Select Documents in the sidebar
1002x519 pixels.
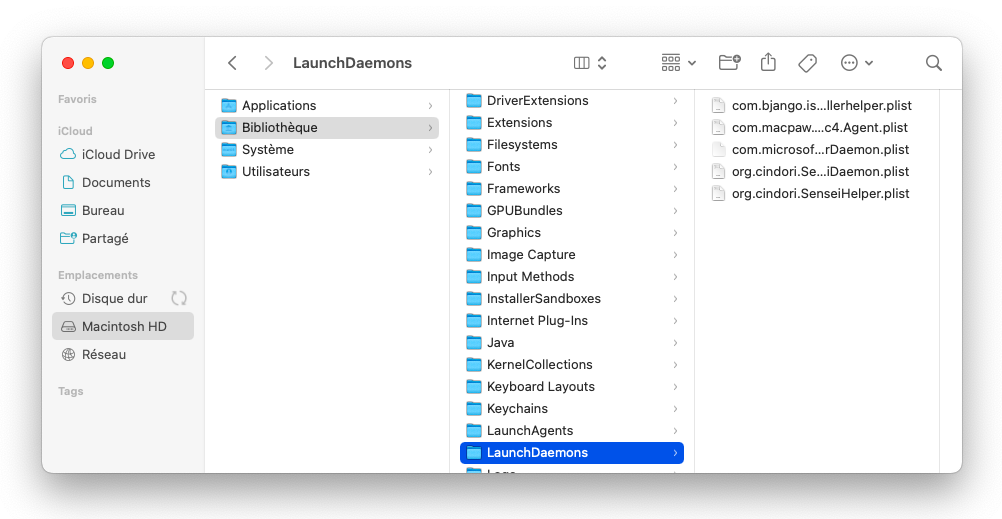pyautogui.click(x=116, y=183)
